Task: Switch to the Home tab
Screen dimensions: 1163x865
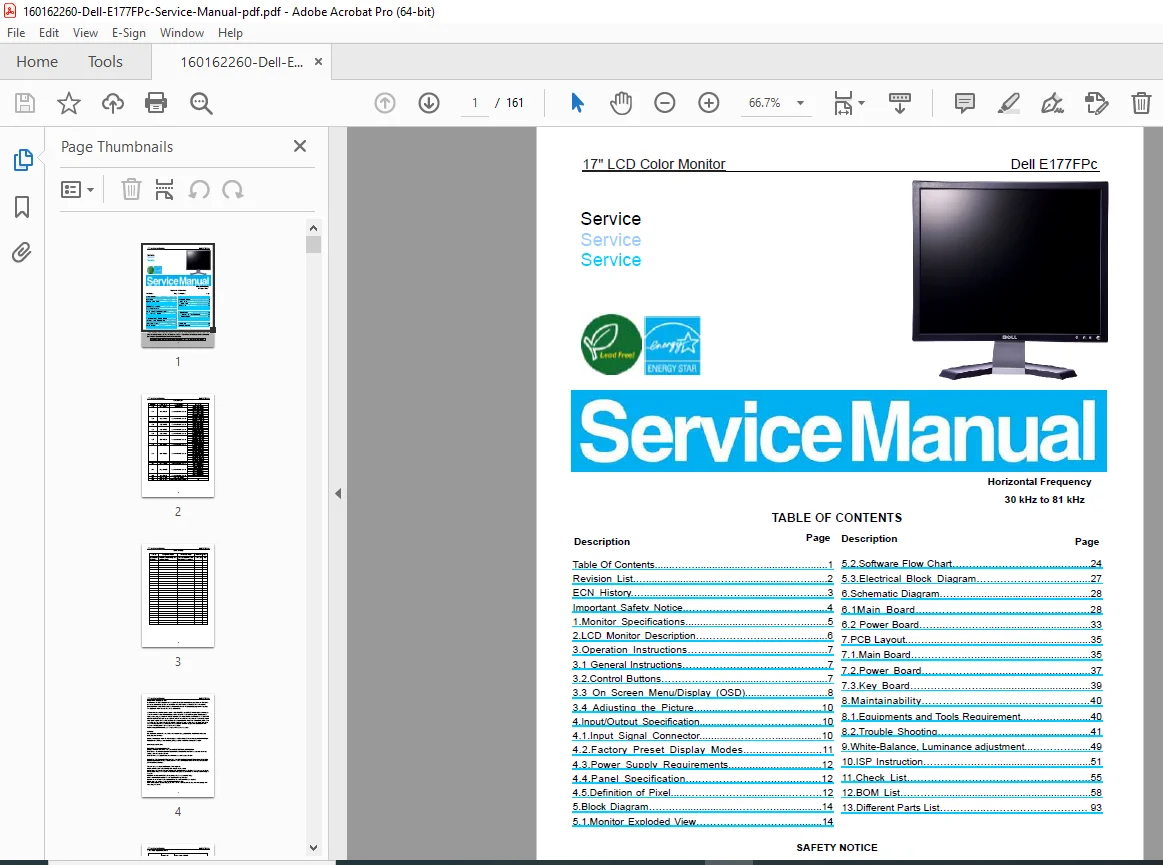Action: click(37, 62)
